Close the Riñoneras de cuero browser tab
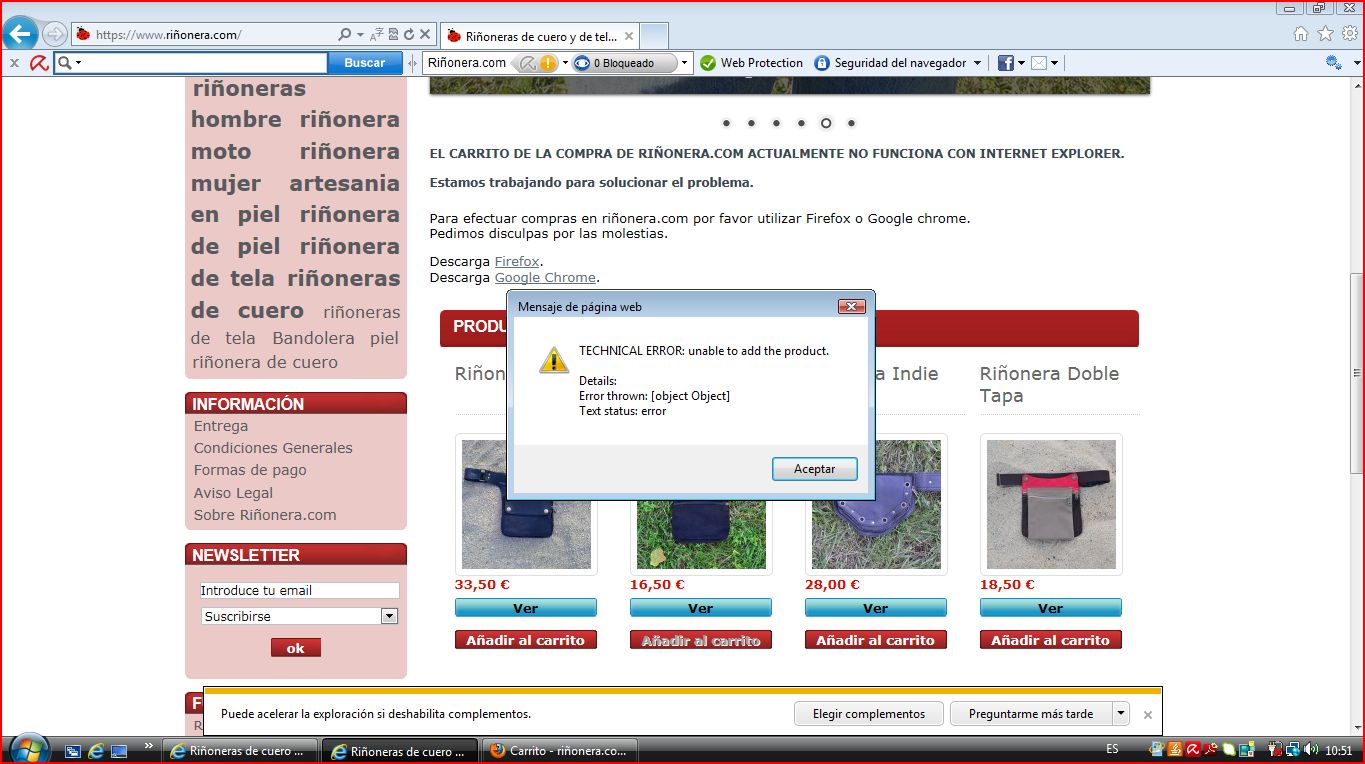 (x=629, y=36)
